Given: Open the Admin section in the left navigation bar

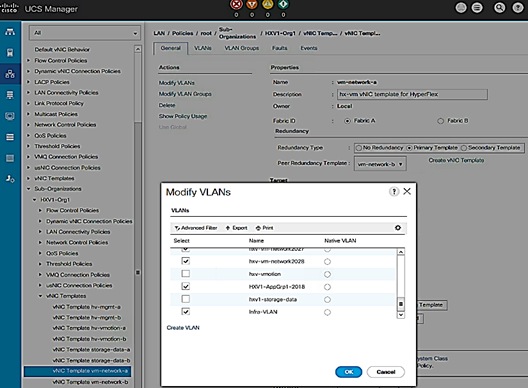Looking at the screenshot, I should coord(10,179).
